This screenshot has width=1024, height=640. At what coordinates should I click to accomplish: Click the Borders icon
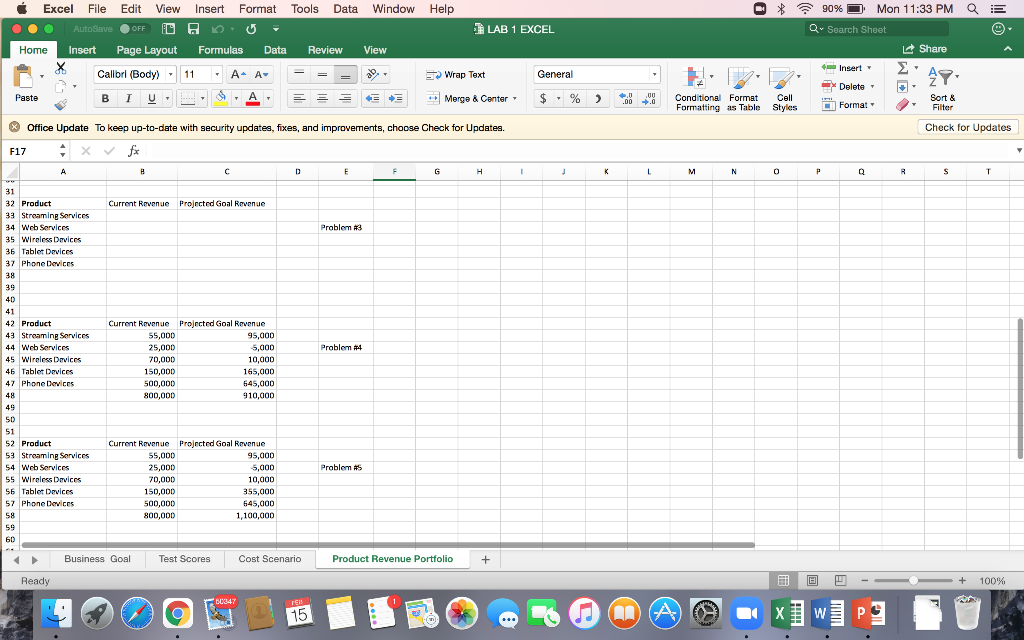pyautogui.click(x=188, y=99)
